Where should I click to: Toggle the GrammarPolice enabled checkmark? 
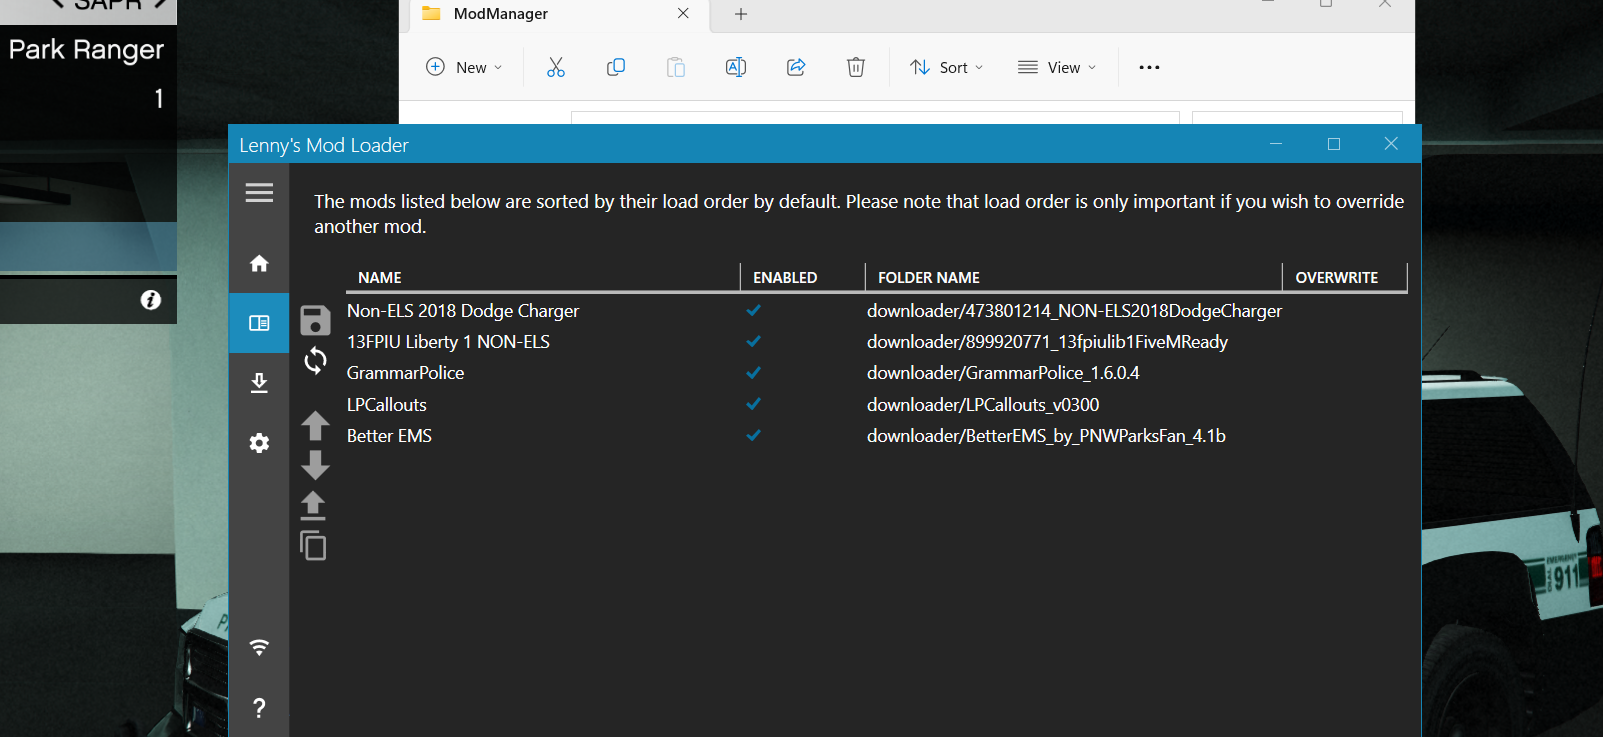tap(753, 373)
